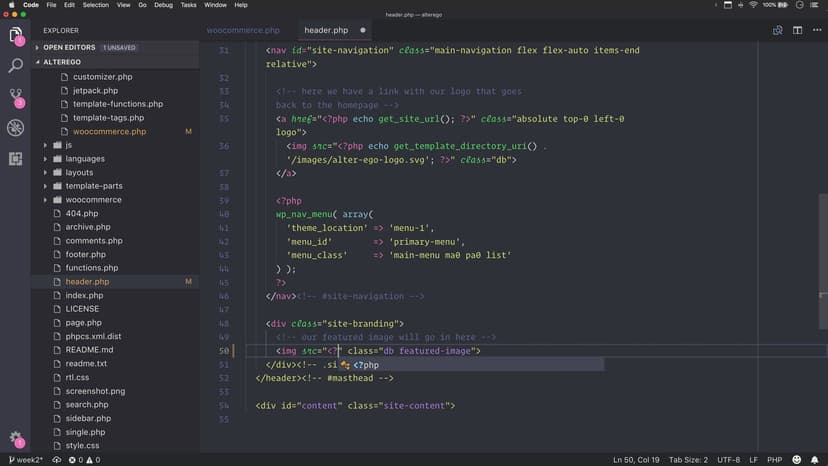Open the notifications bell in status bar
The image size is (828, 466).
click(817, 459)
